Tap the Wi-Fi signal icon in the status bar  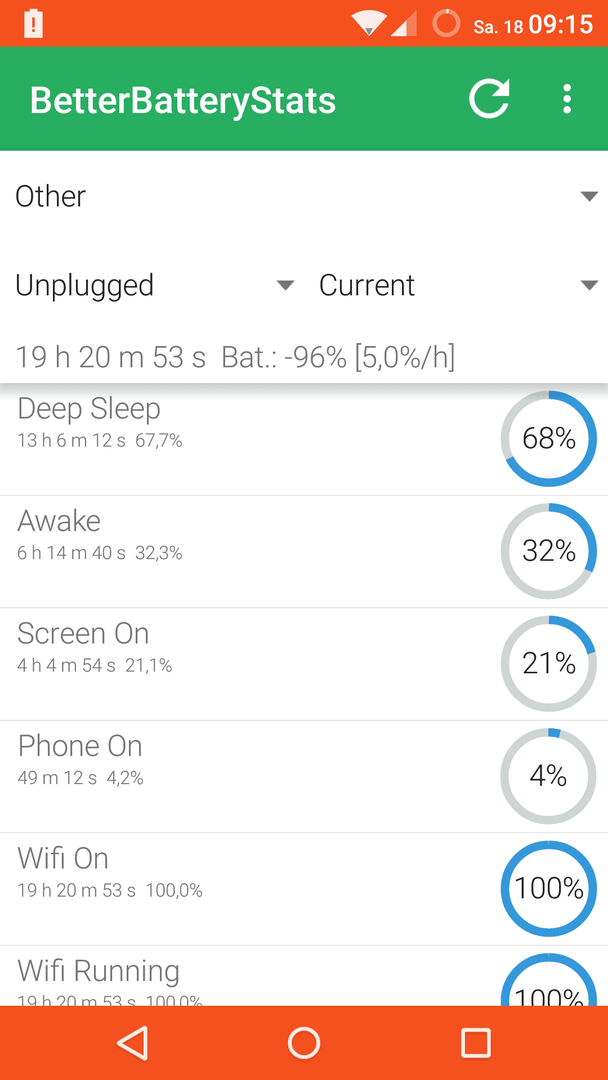(x=368, y=23)
